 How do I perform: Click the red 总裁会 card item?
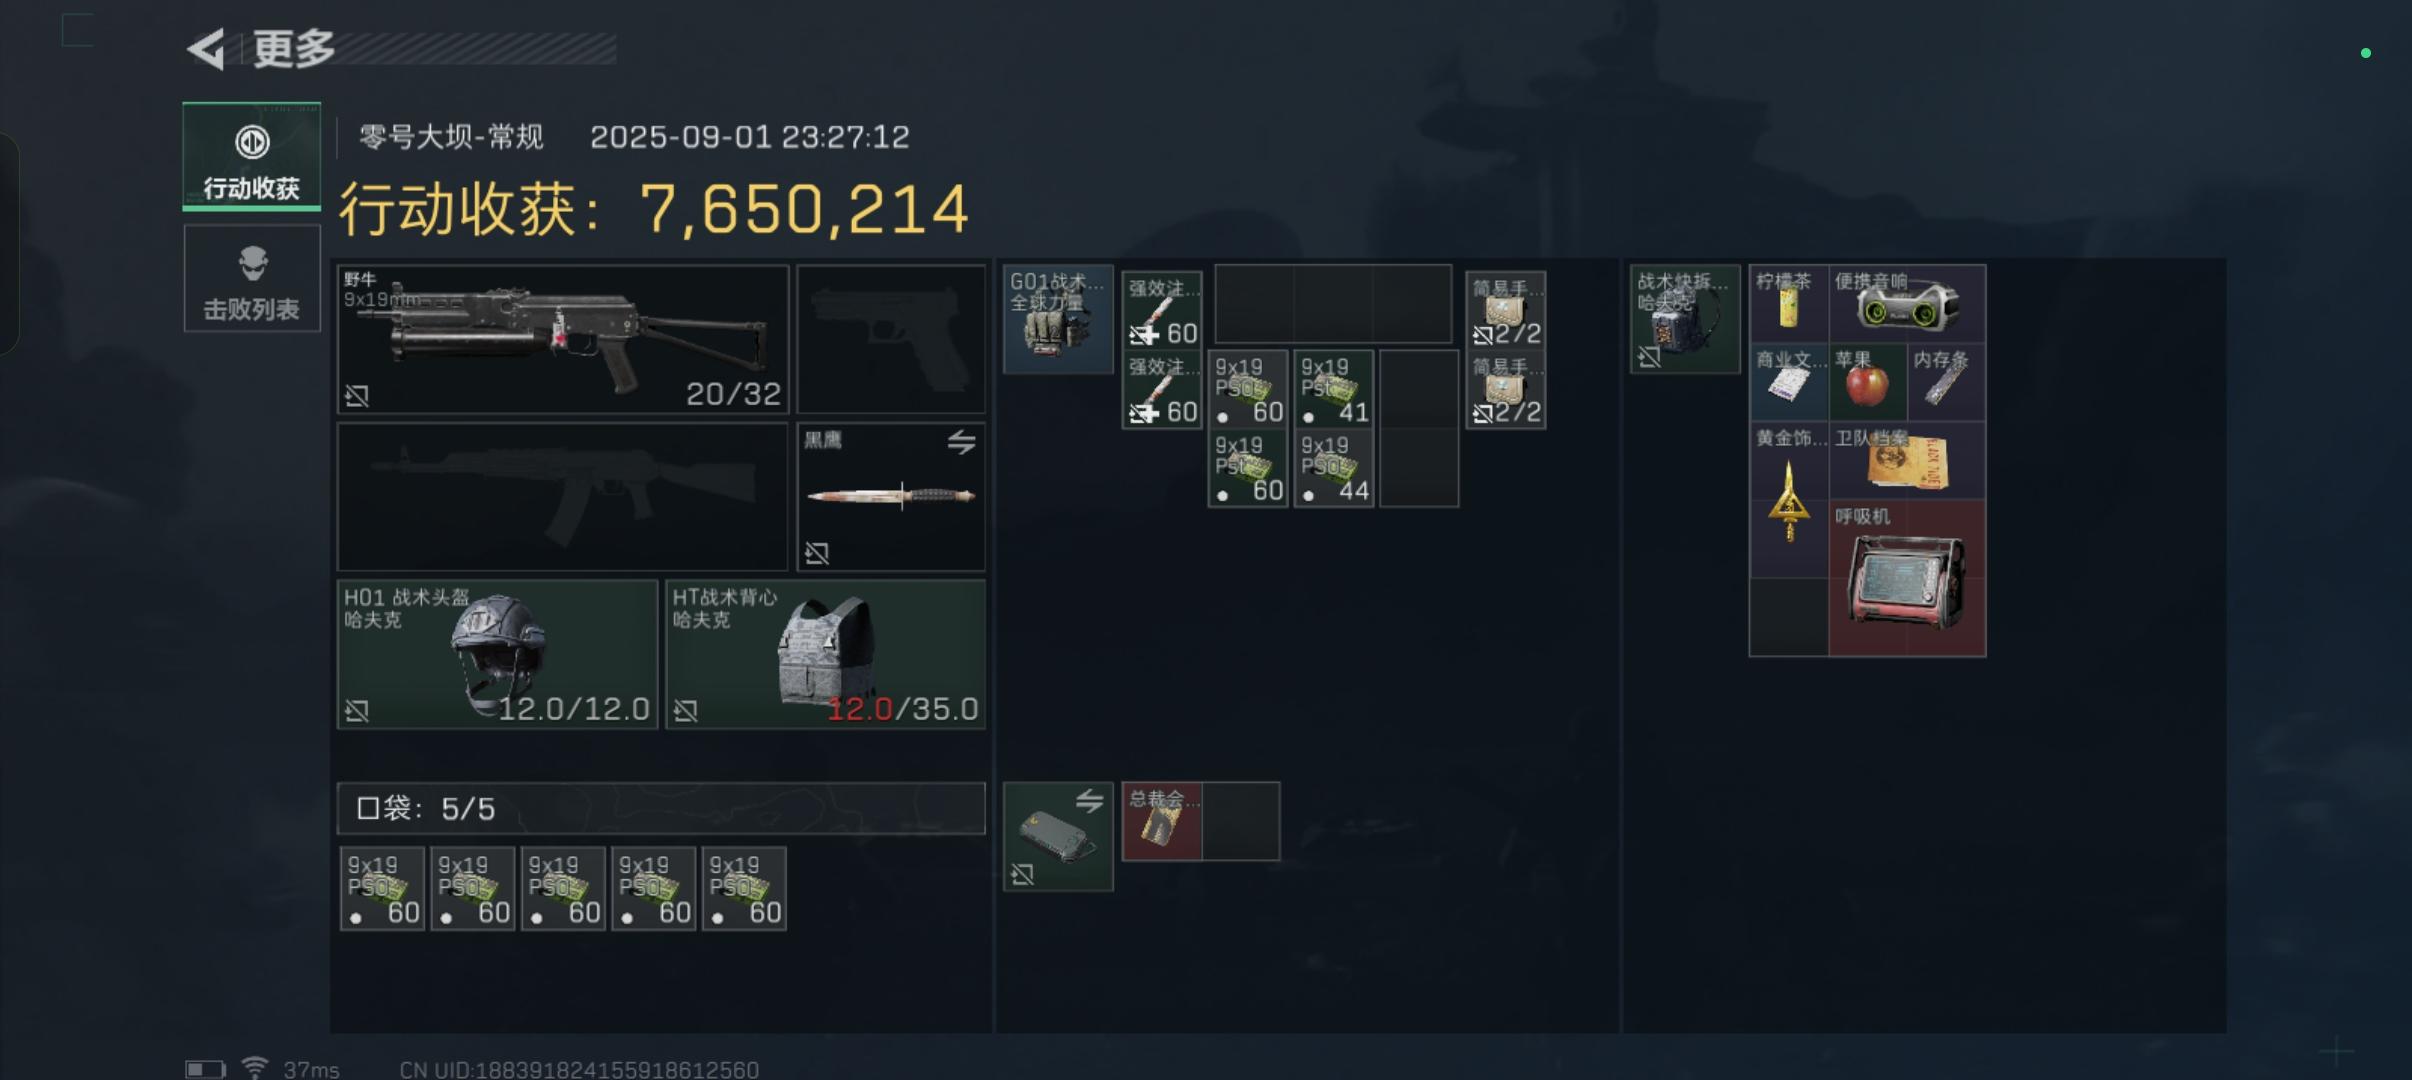pos(1162,822)
